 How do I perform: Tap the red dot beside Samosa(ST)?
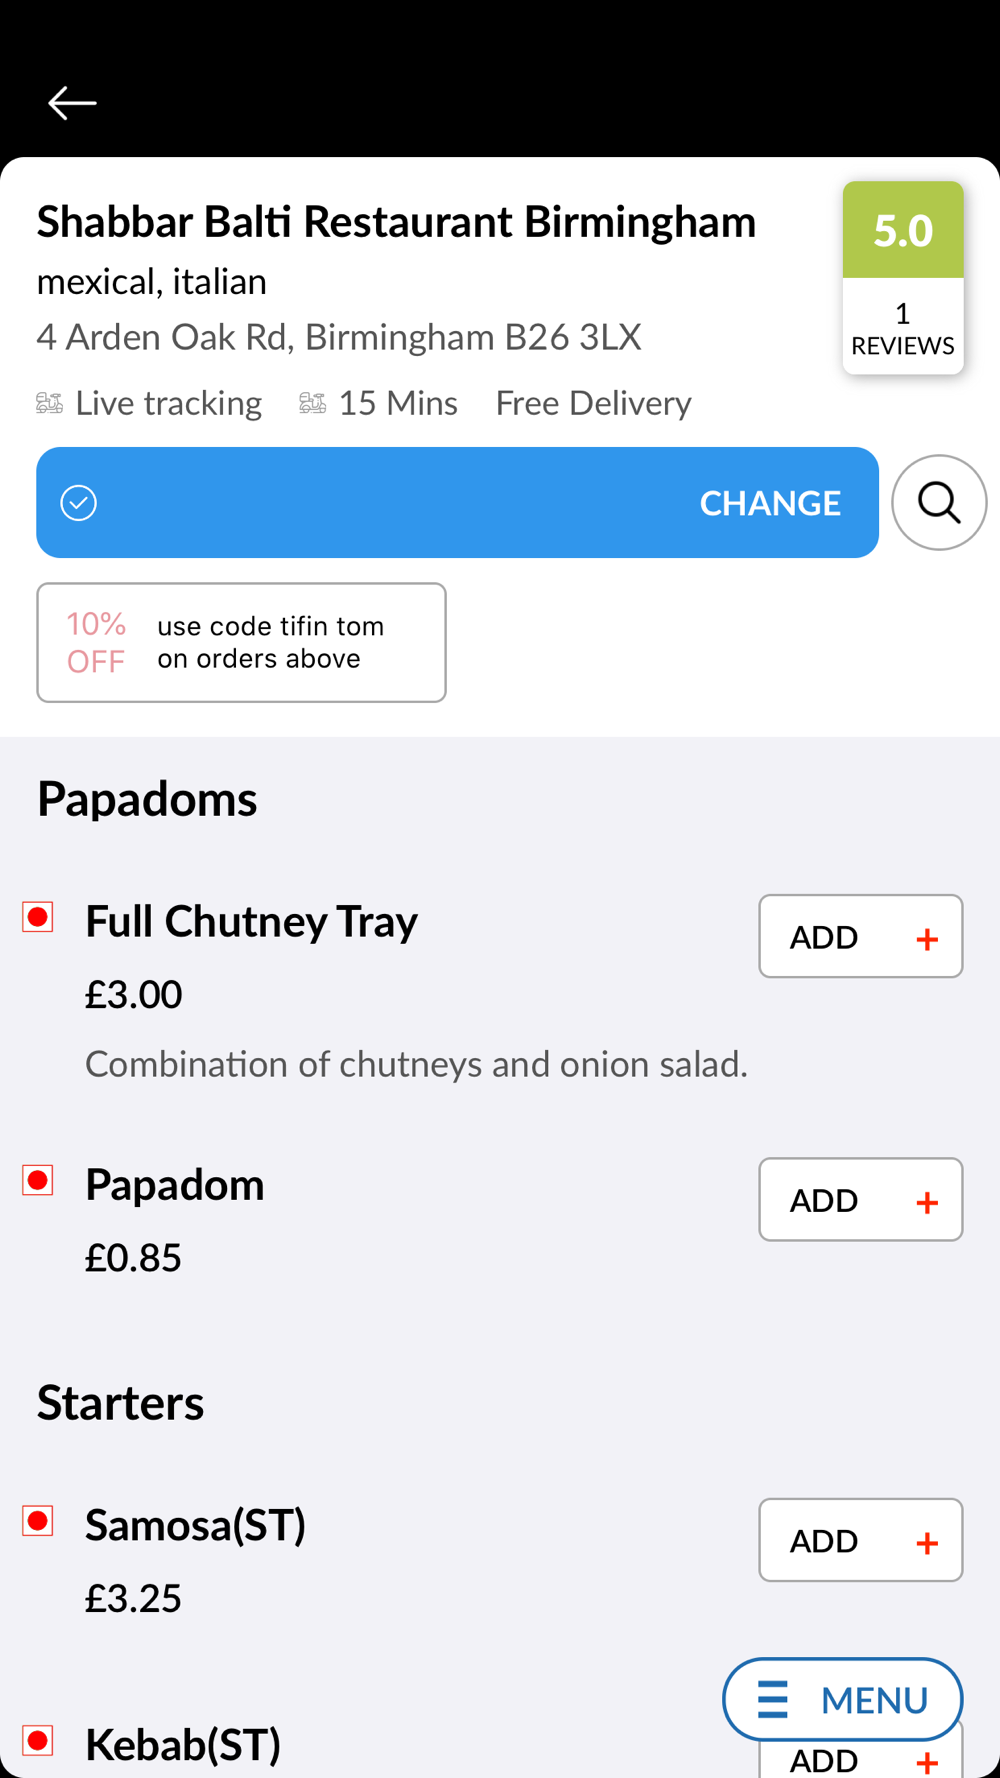(38, 1521)
